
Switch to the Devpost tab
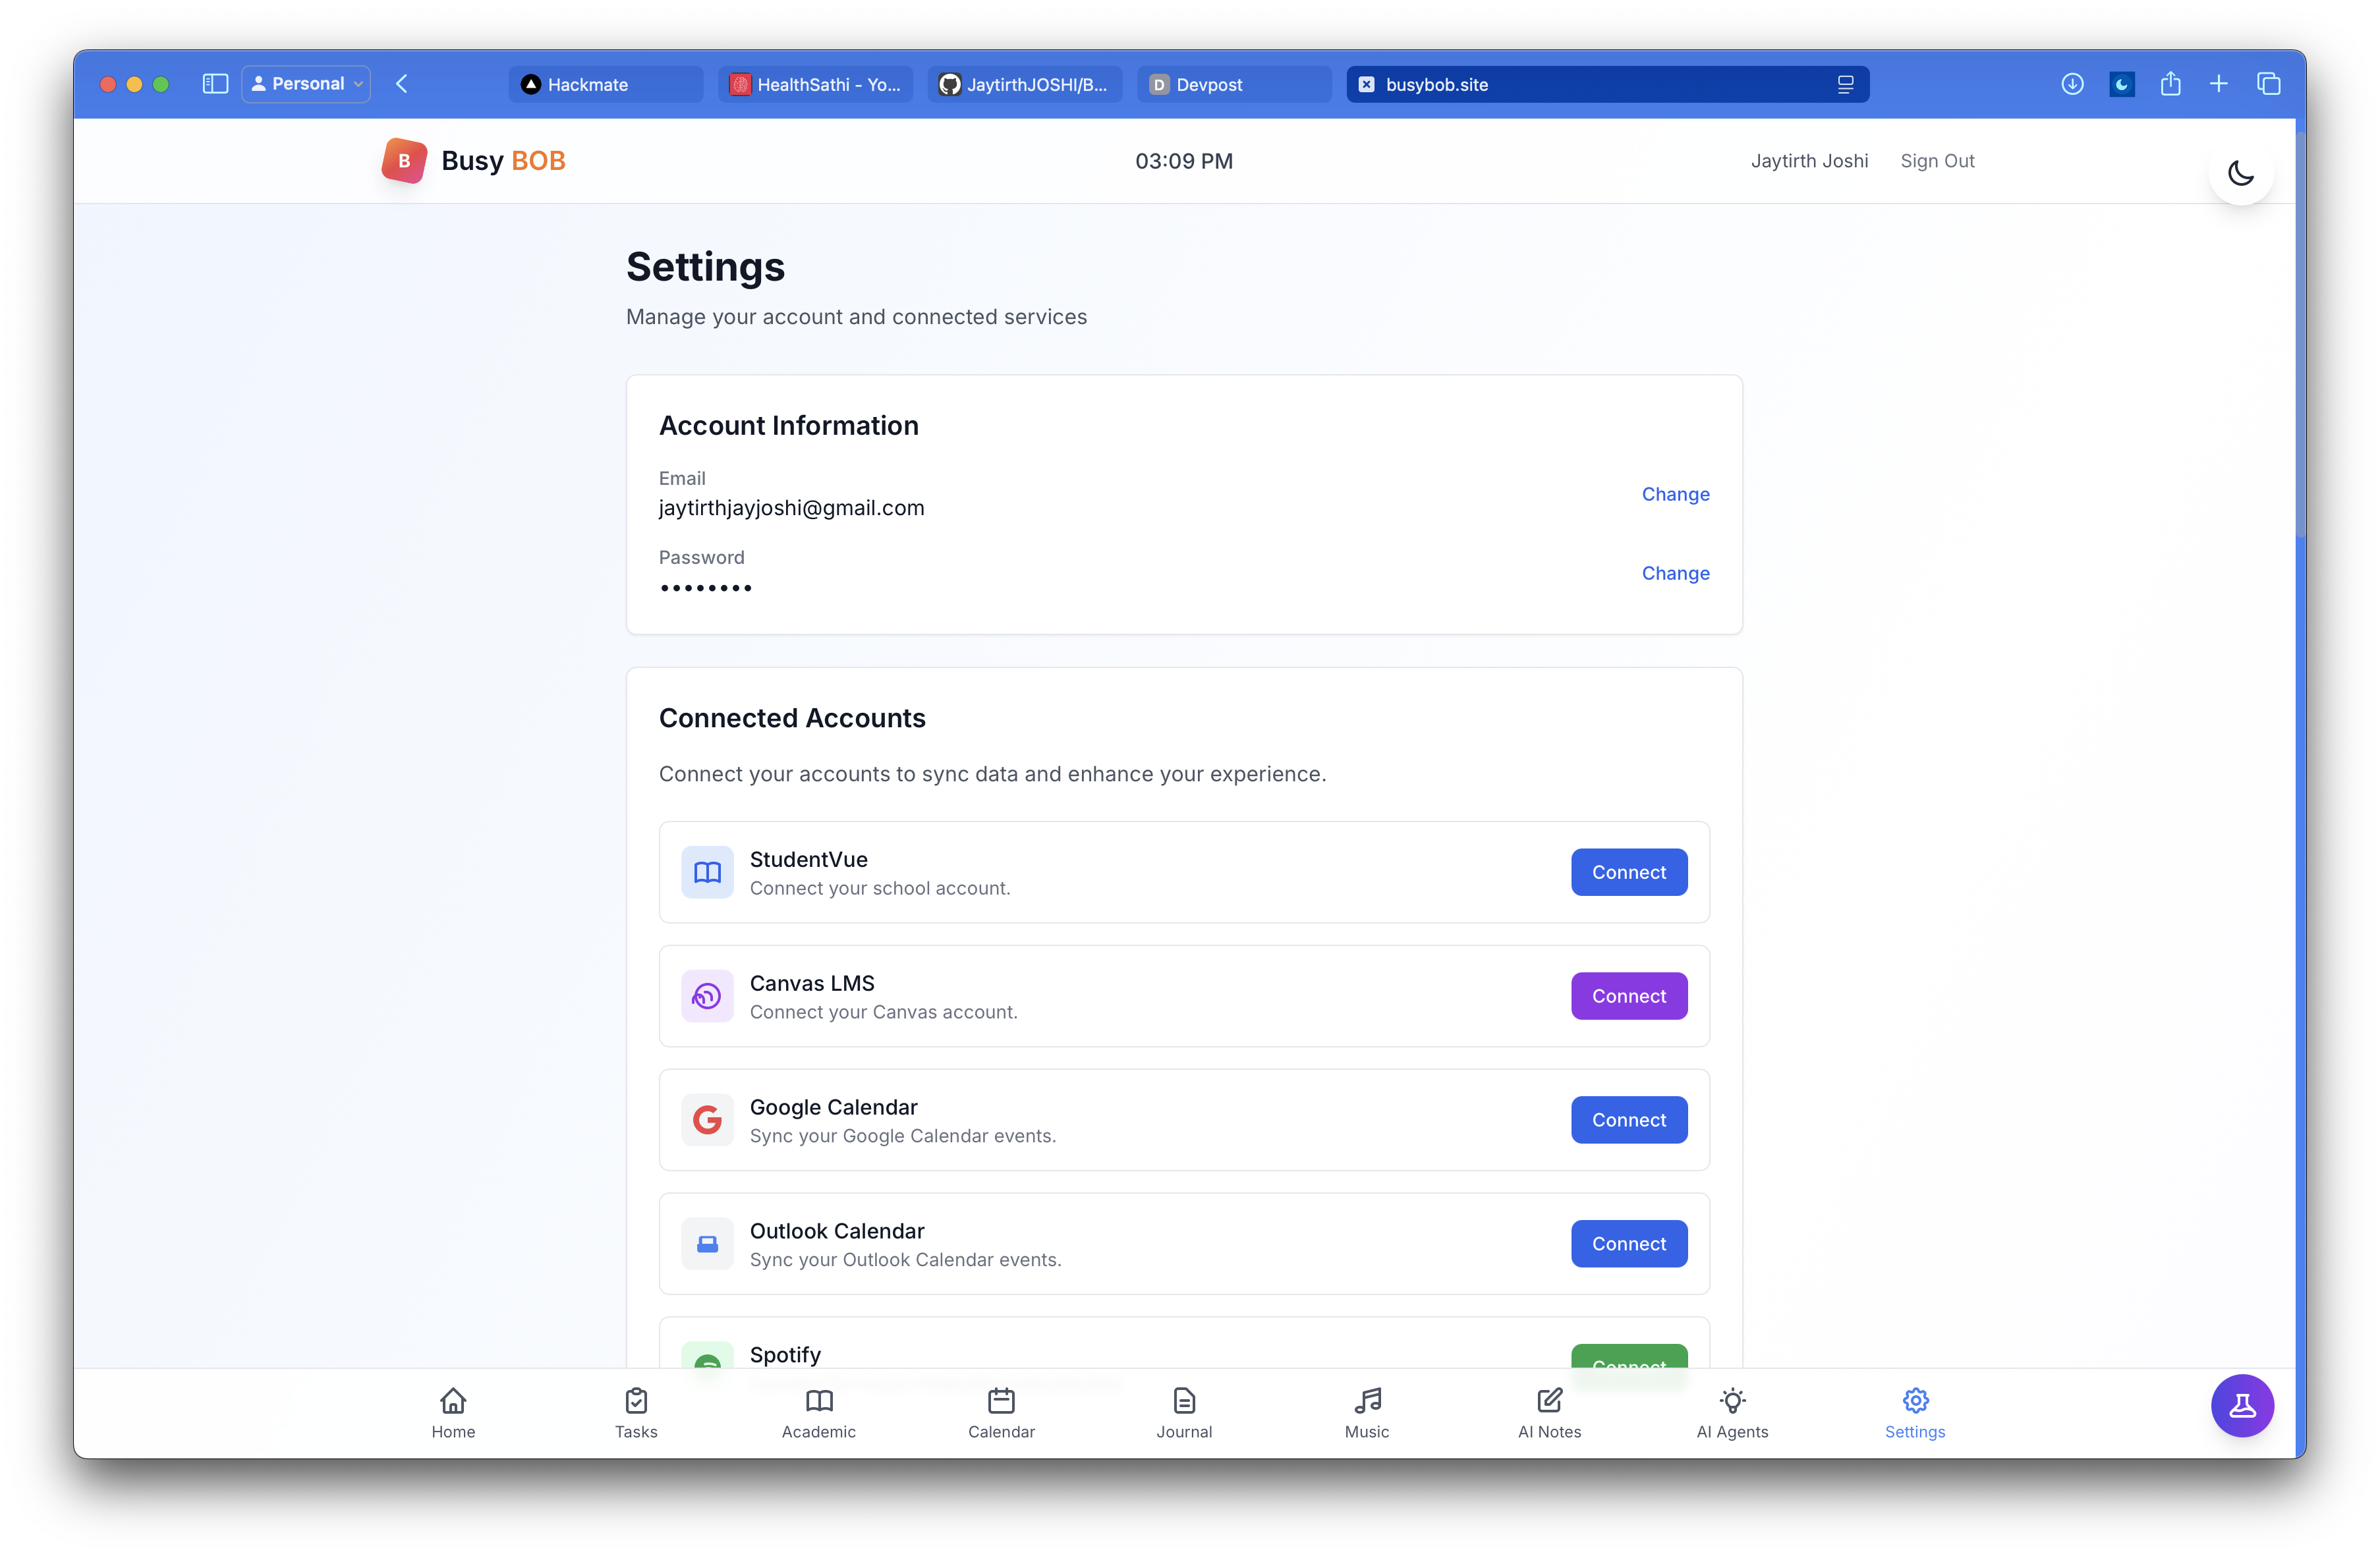point(1233,85)
